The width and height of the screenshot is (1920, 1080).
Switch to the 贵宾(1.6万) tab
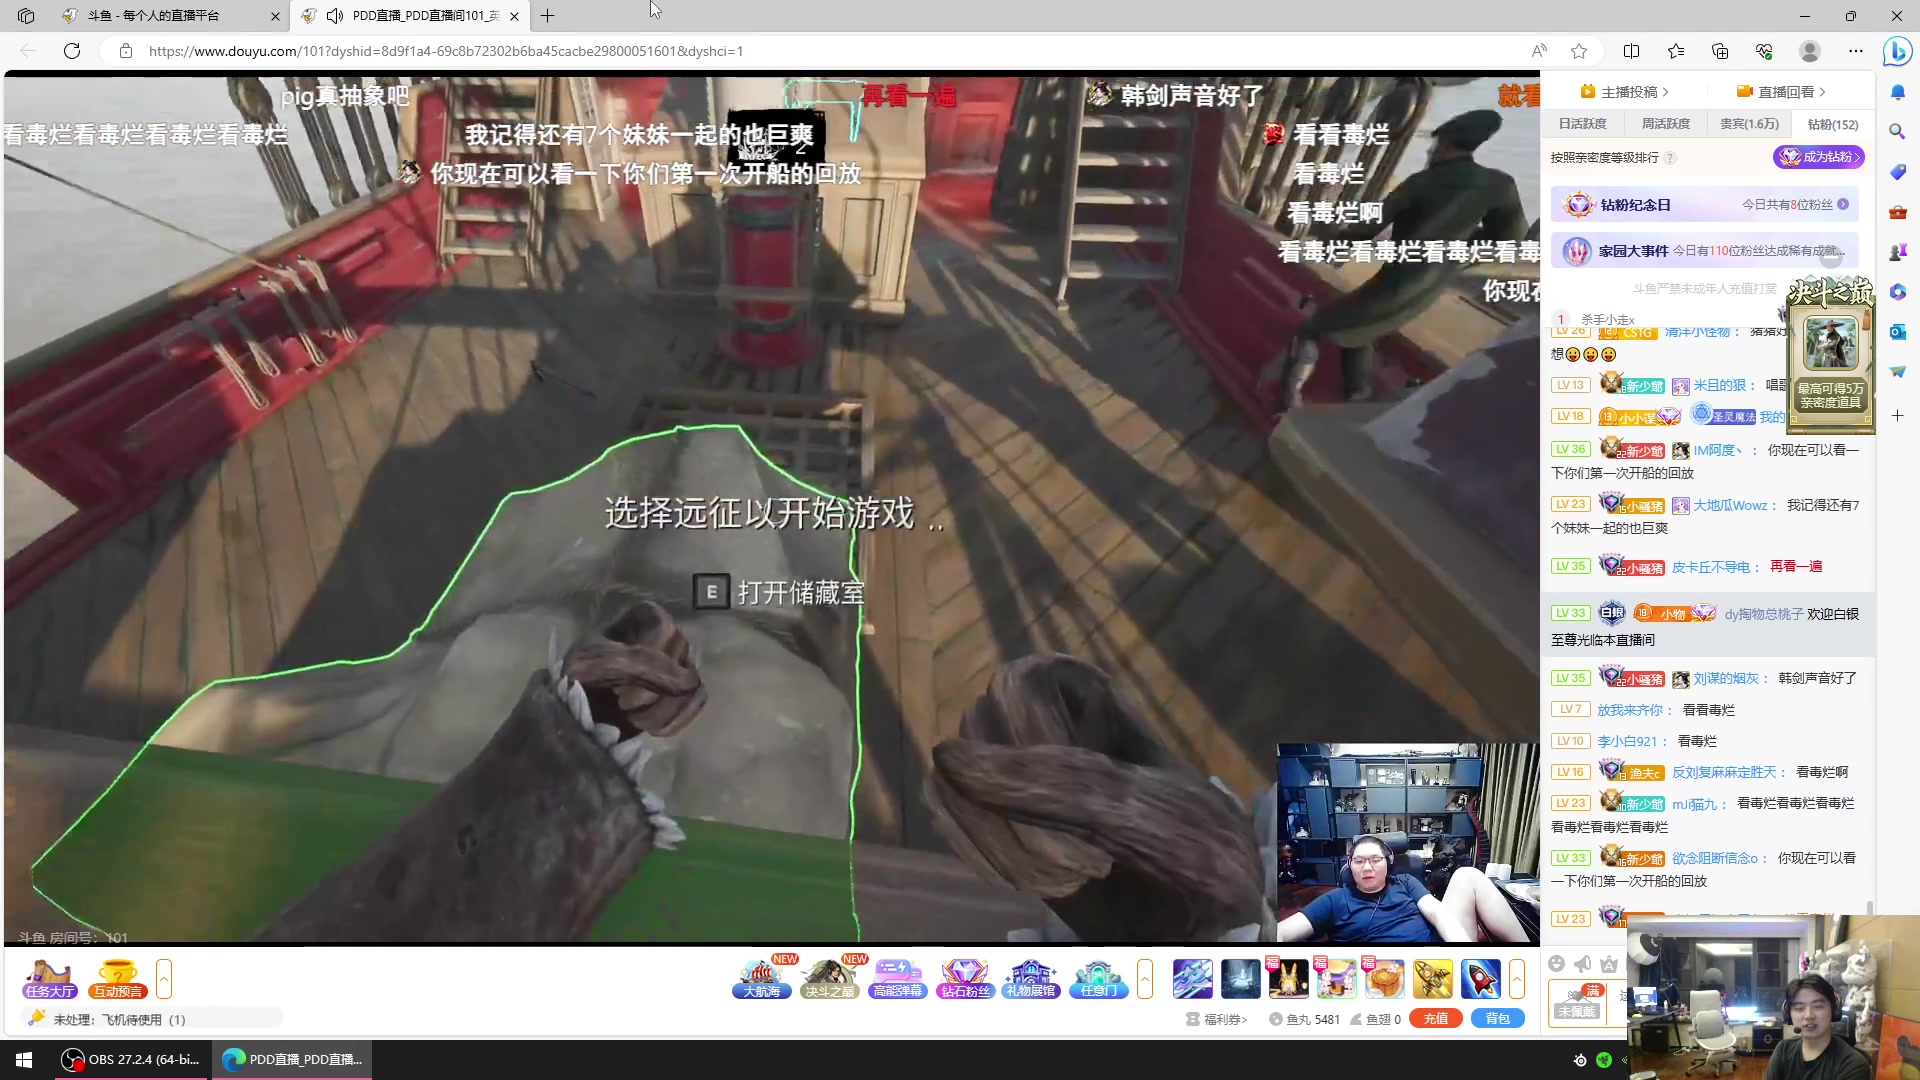click(1749, 124)
